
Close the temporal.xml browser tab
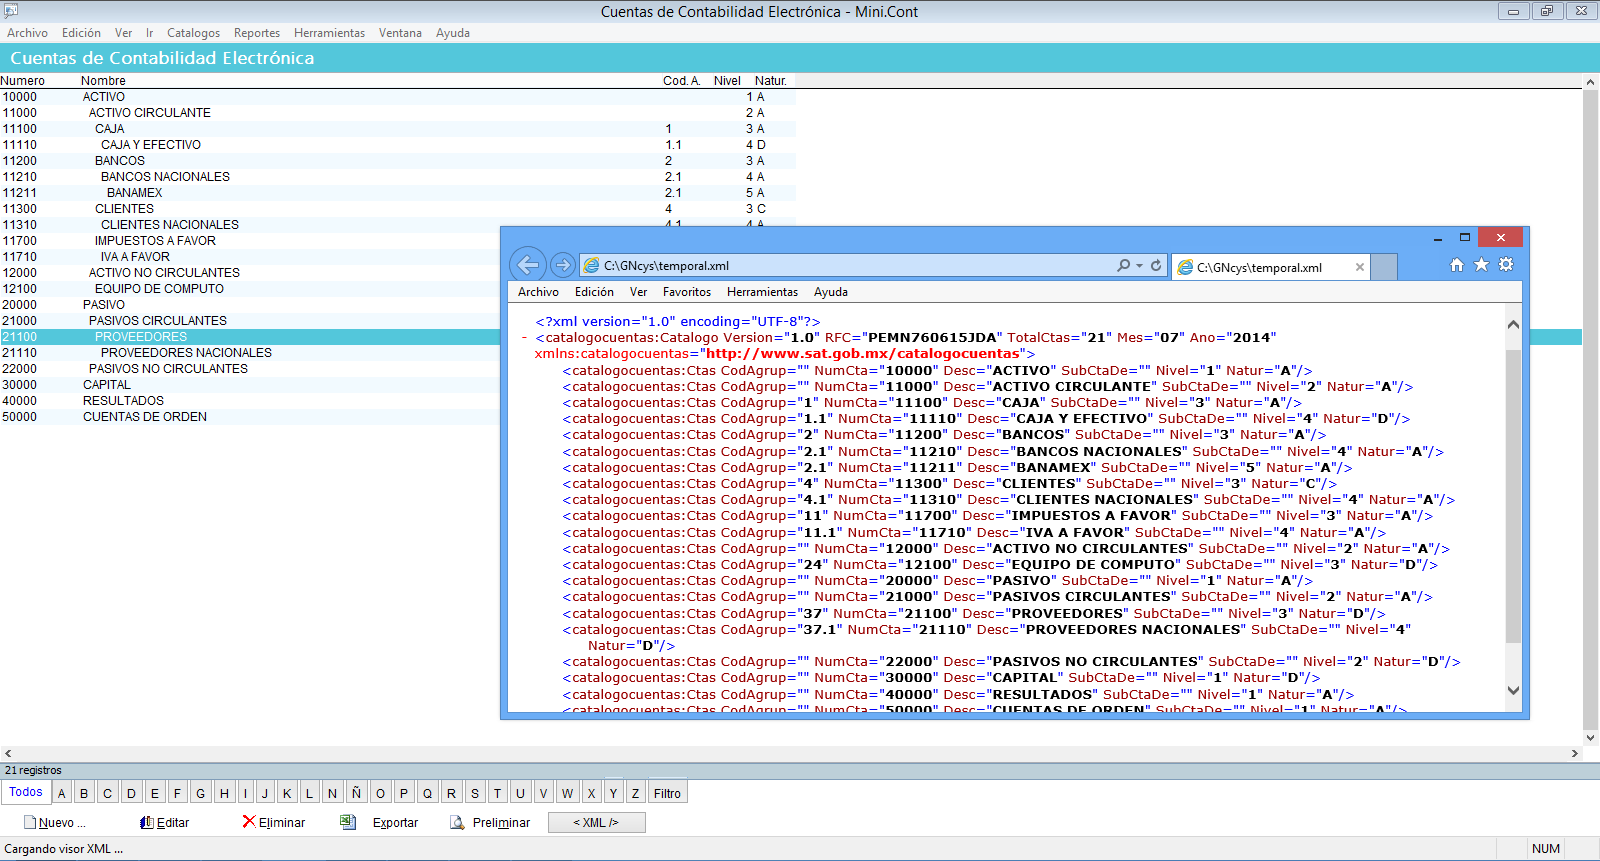tap(1359, 267)
